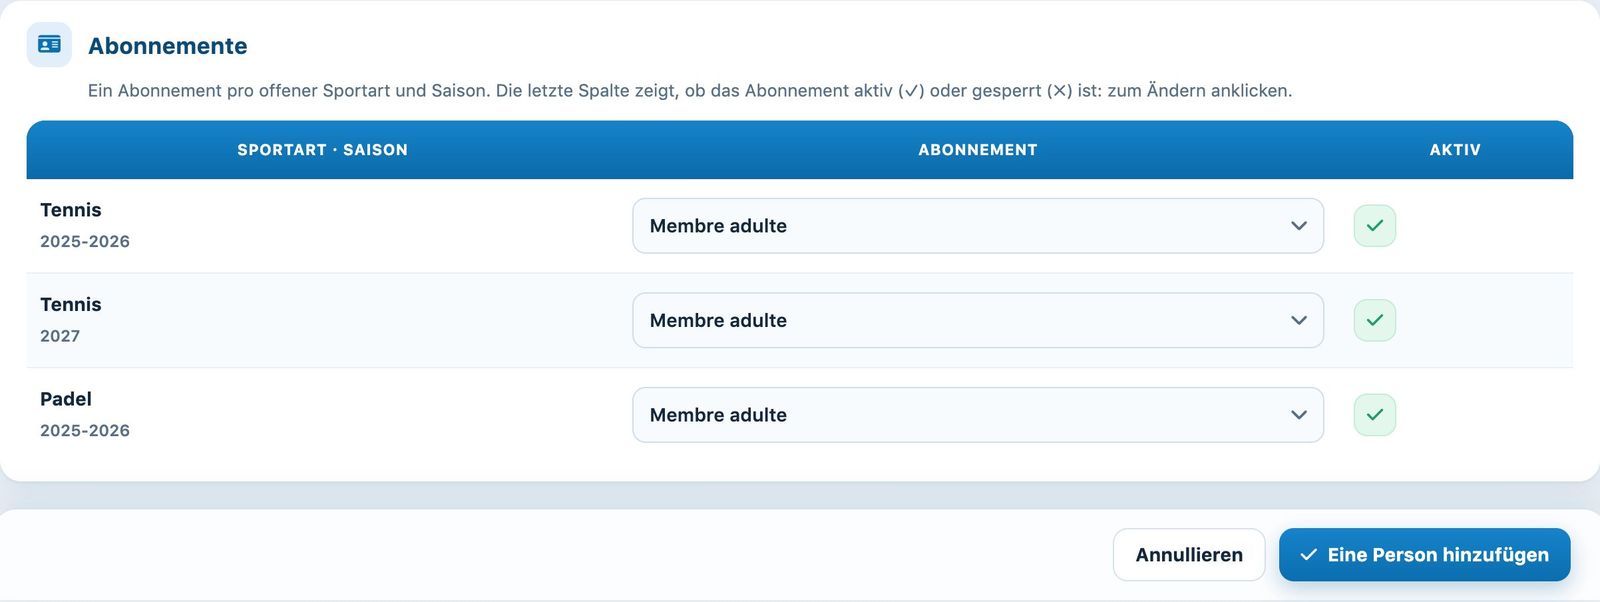Screen dimensions: 1600x602
Task: Click the Sportart · Saison column header
Action: coord(322,150)
